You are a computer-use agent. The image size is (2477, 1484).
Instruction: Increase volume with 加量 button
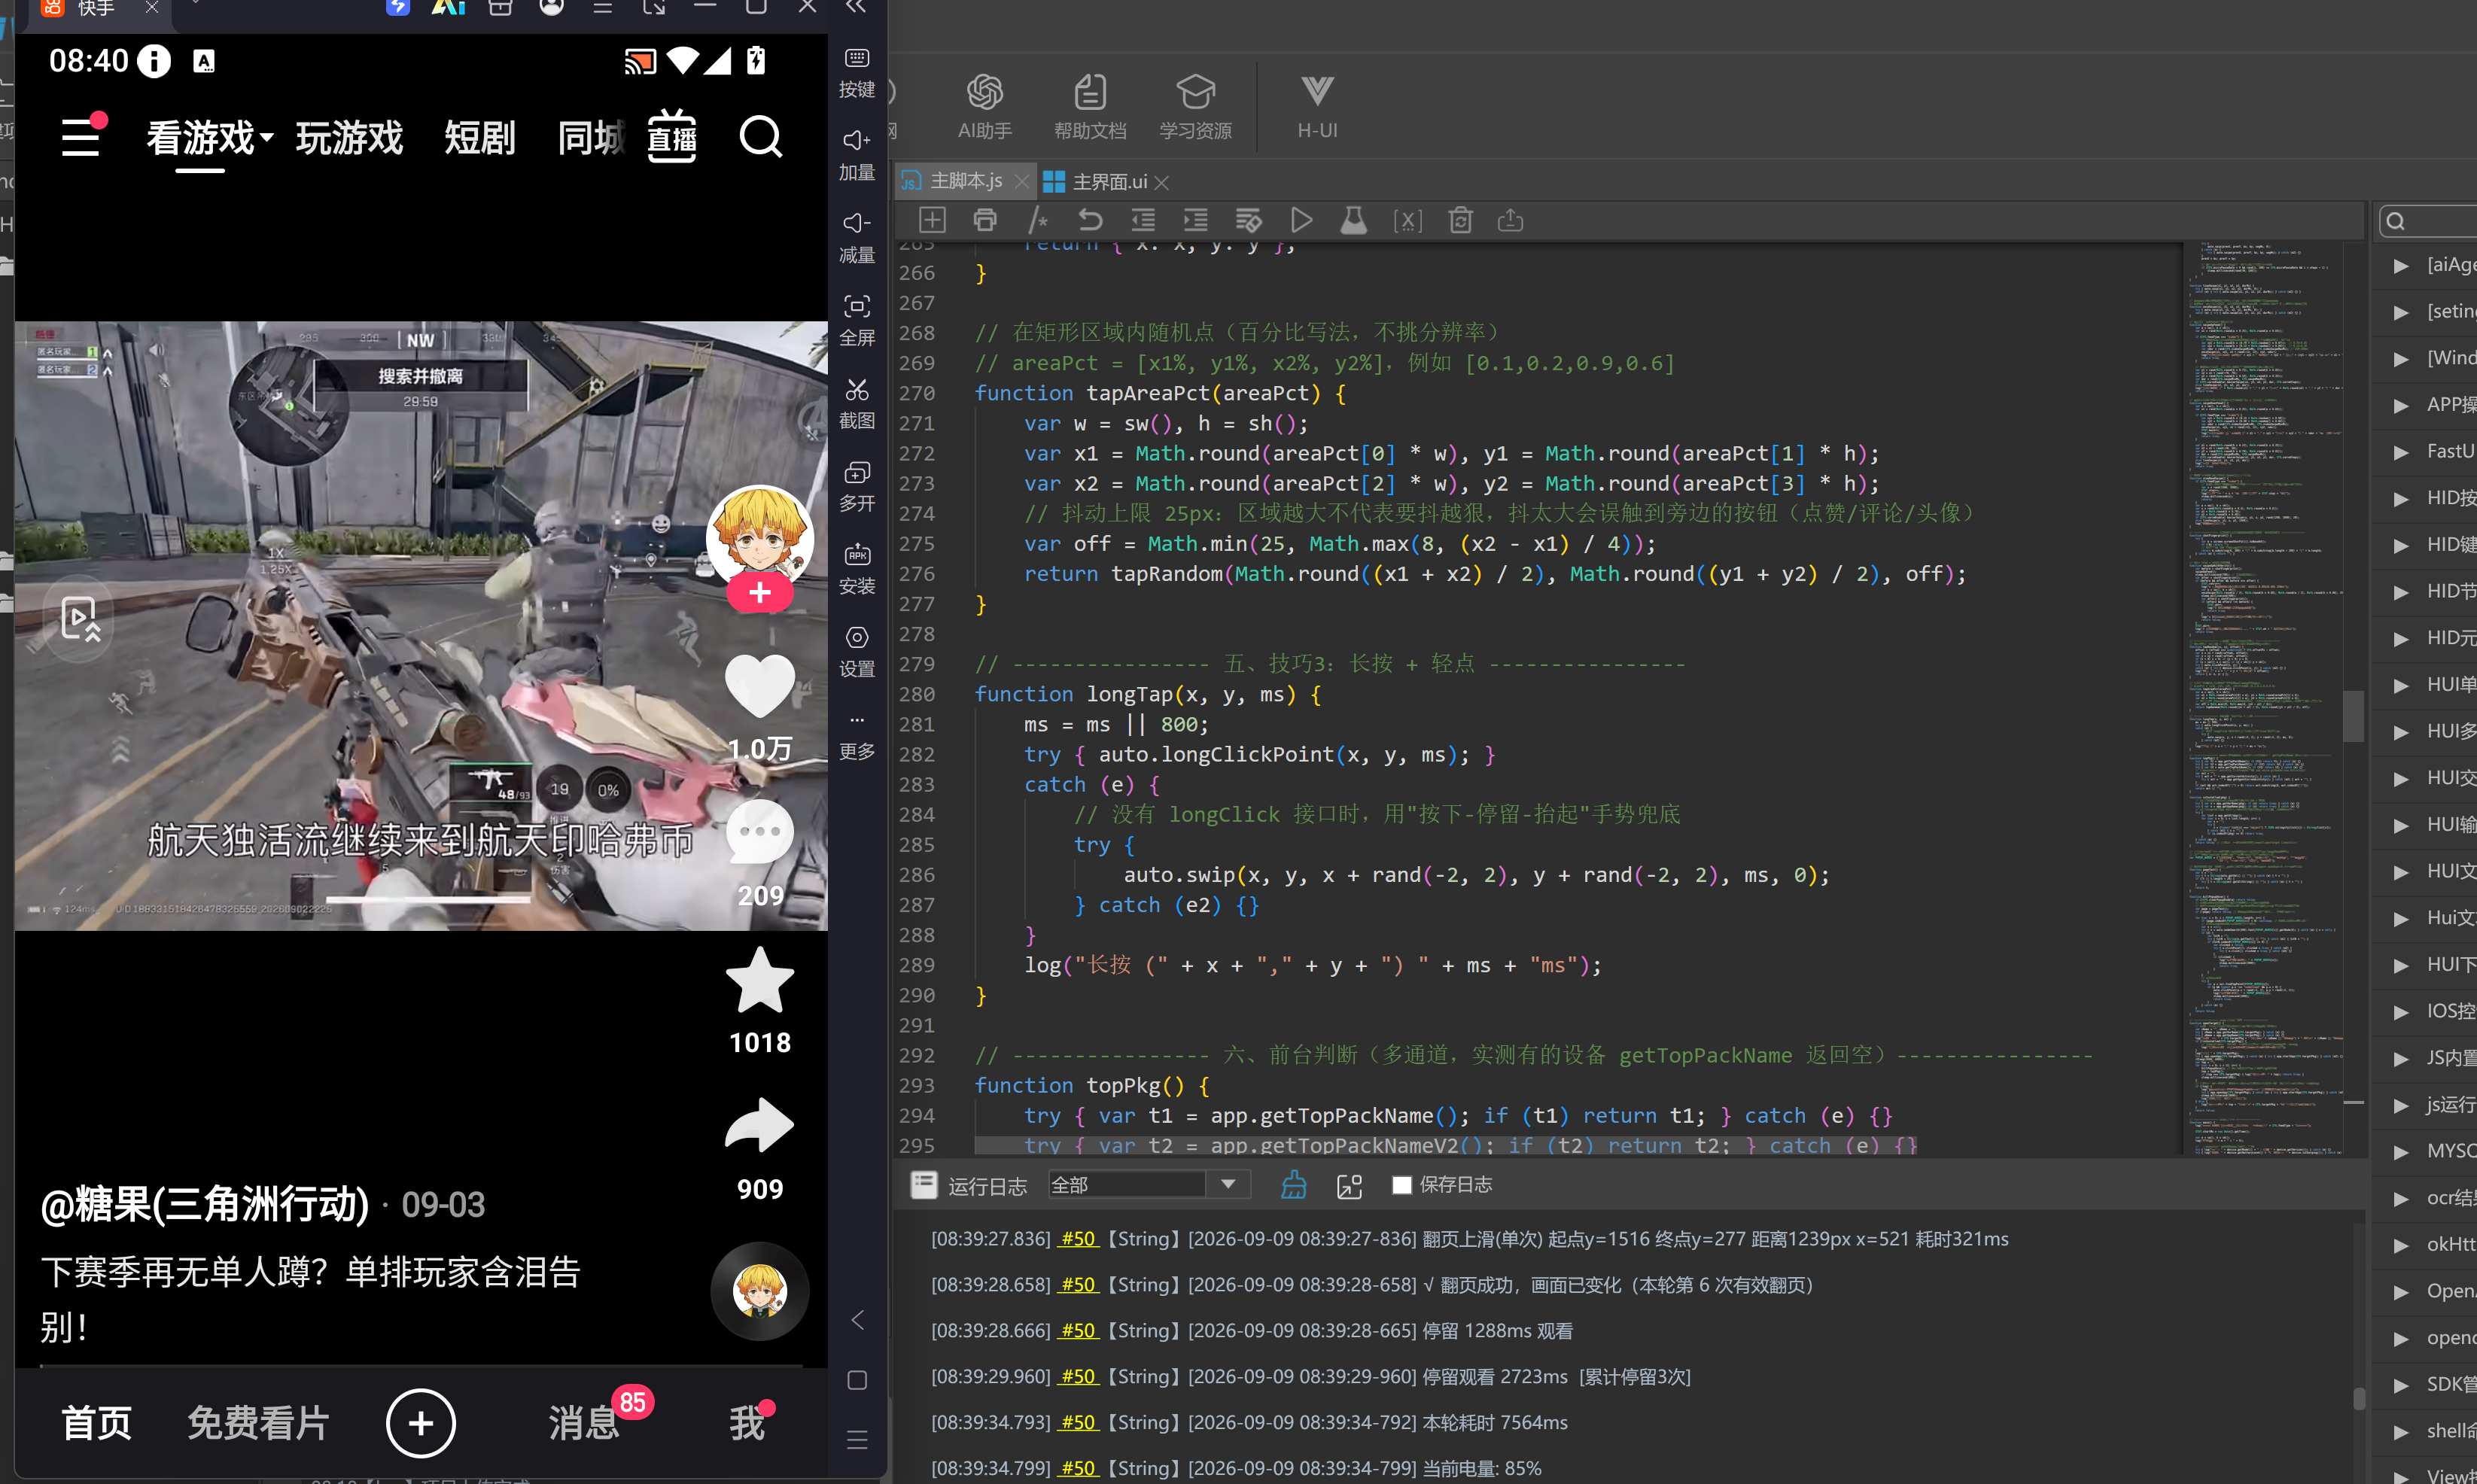(857, 156)
